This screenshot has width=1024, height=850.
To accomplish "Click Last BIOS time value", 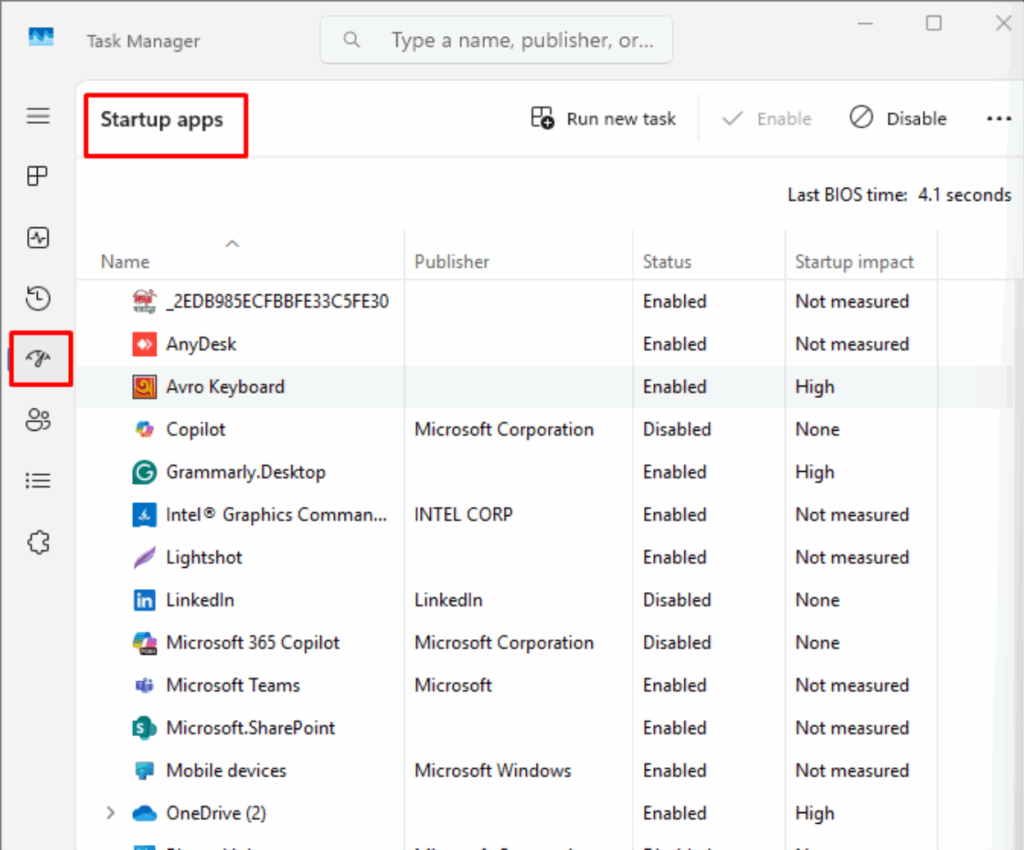I will pos(965,195).
